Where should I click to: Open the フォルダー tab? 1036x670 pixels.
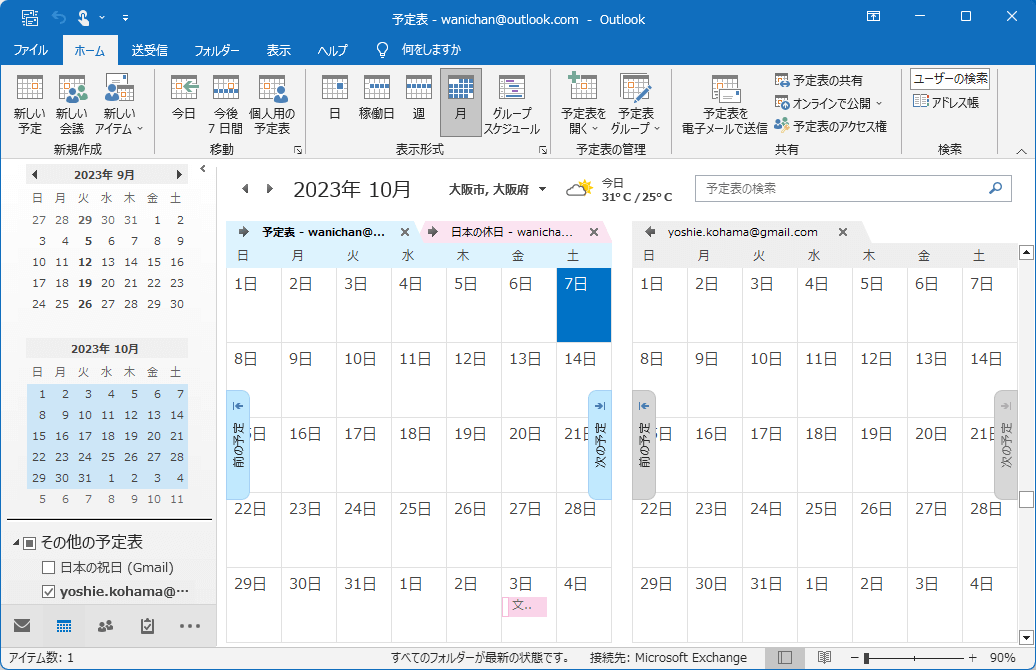(x=217, y=50)
